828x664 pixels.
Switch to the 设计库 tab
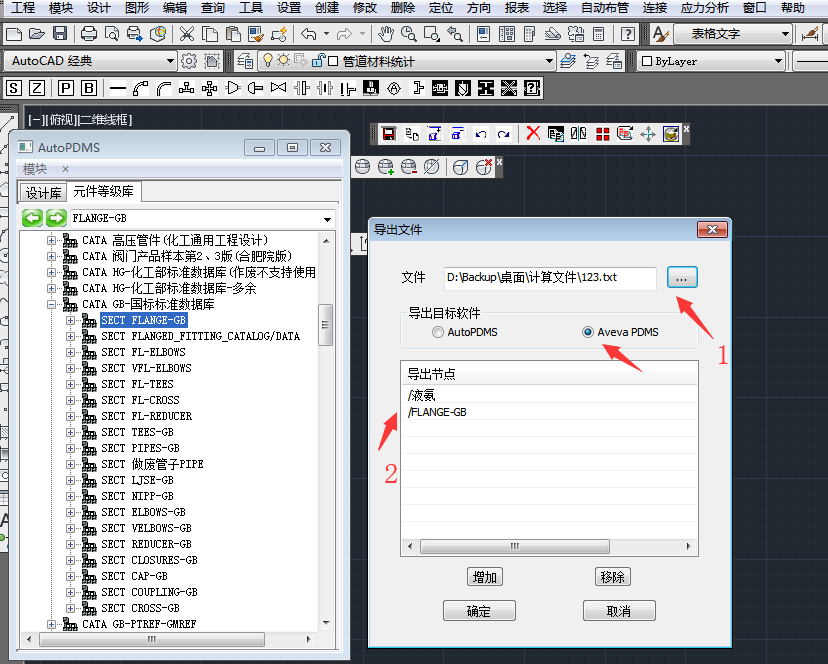(43, 192)
